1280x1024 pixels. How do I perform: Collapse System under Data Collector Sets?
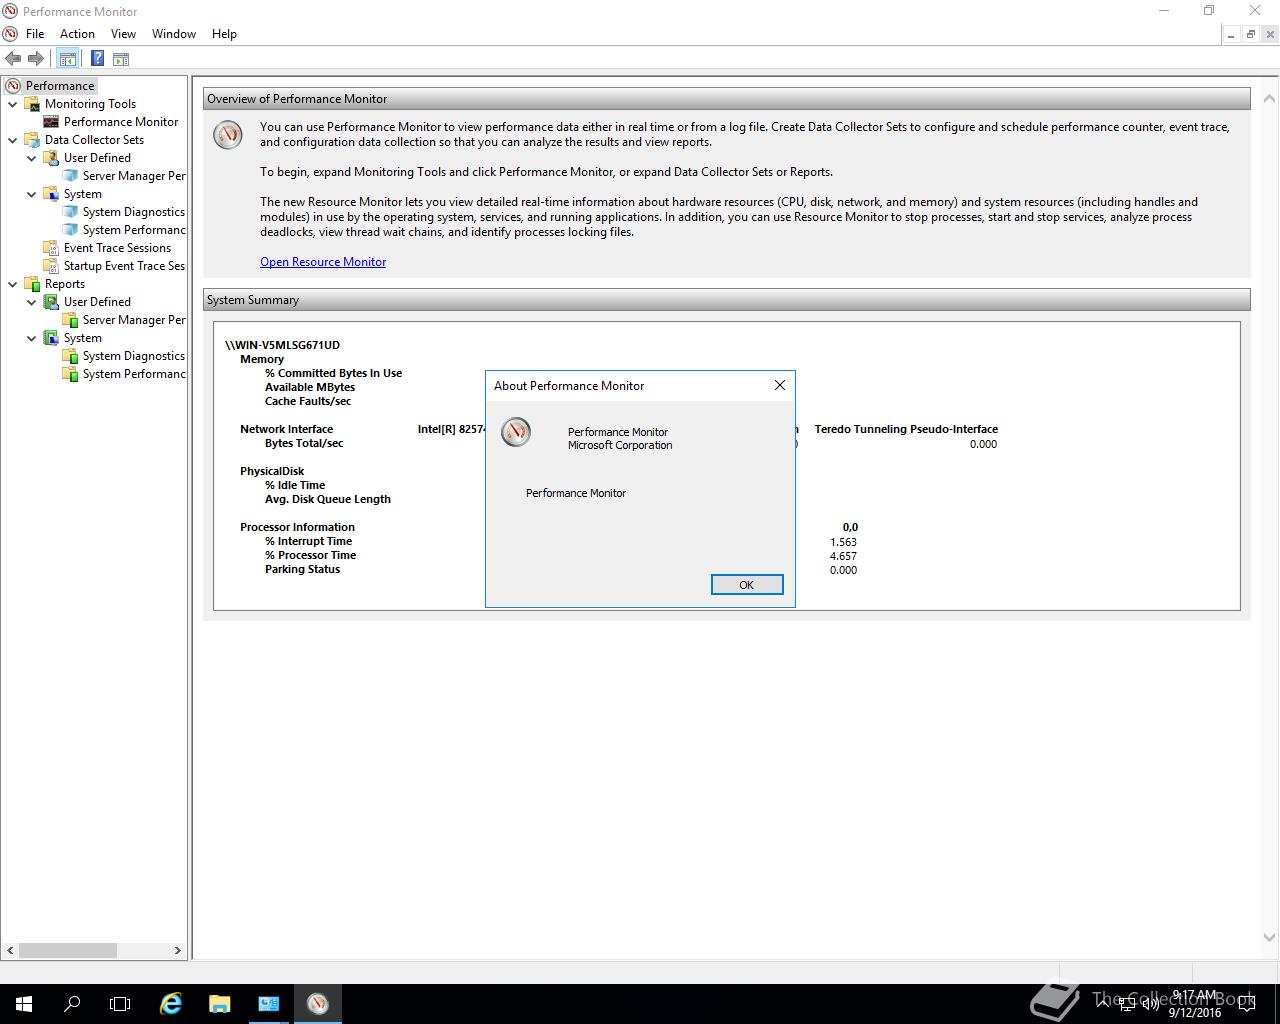[32, 194]
